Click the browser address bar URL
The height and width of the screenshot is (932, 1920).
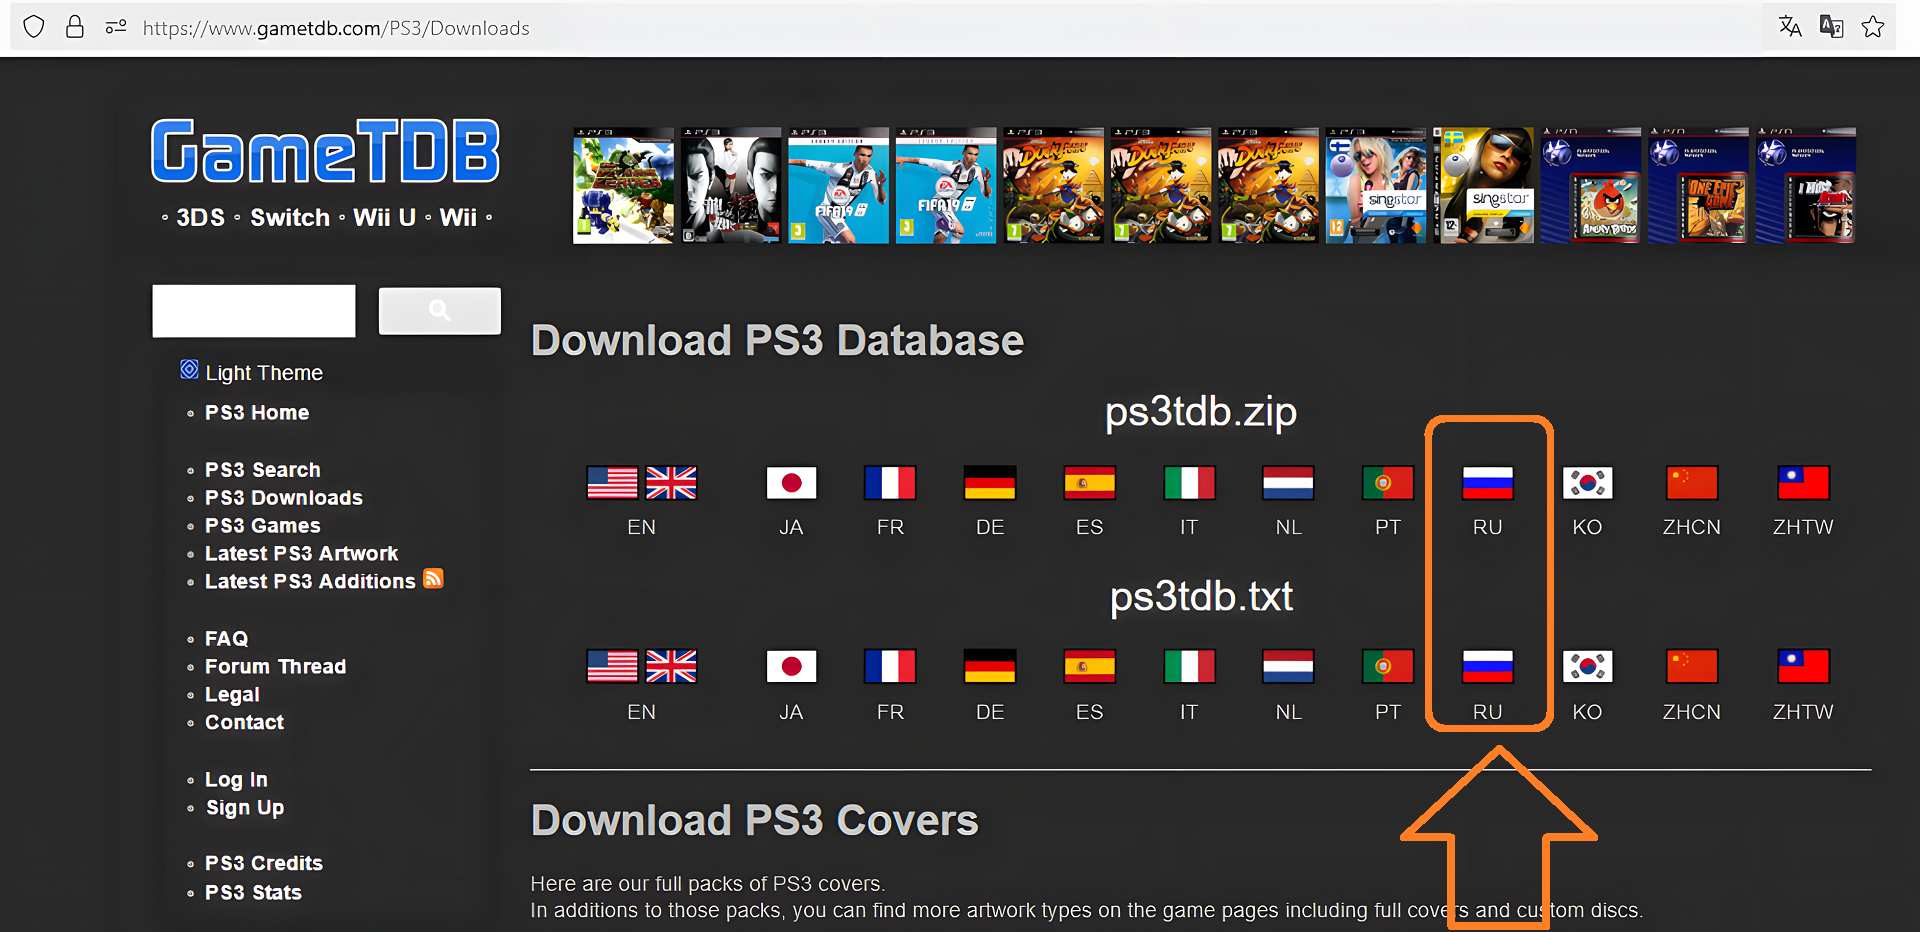tap(336, 28)
